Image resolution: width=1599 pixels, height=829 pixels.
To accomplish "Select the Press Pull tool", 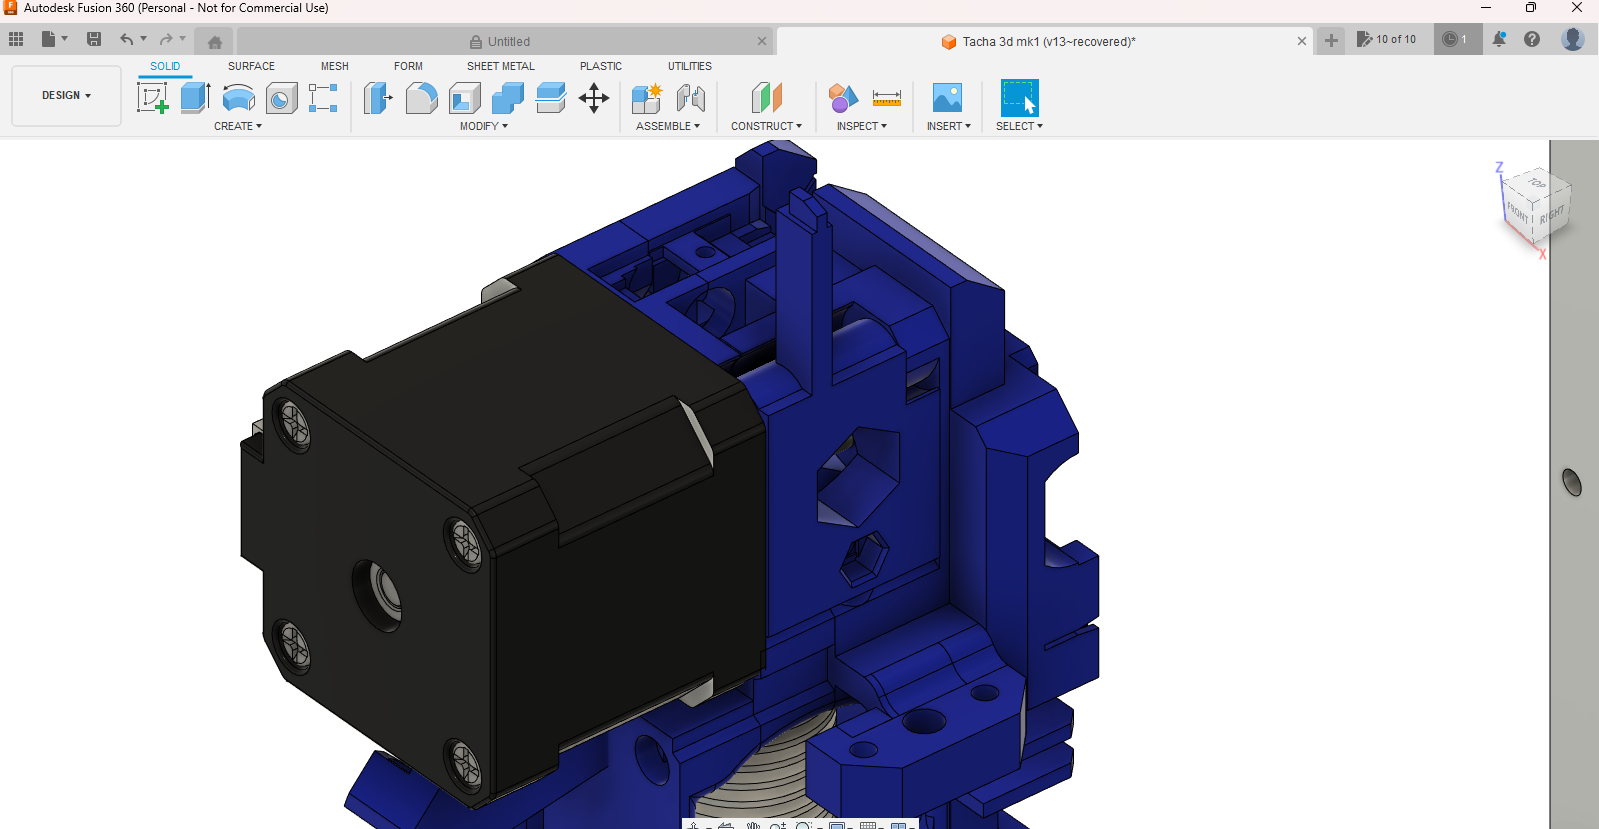I will 378,98.
